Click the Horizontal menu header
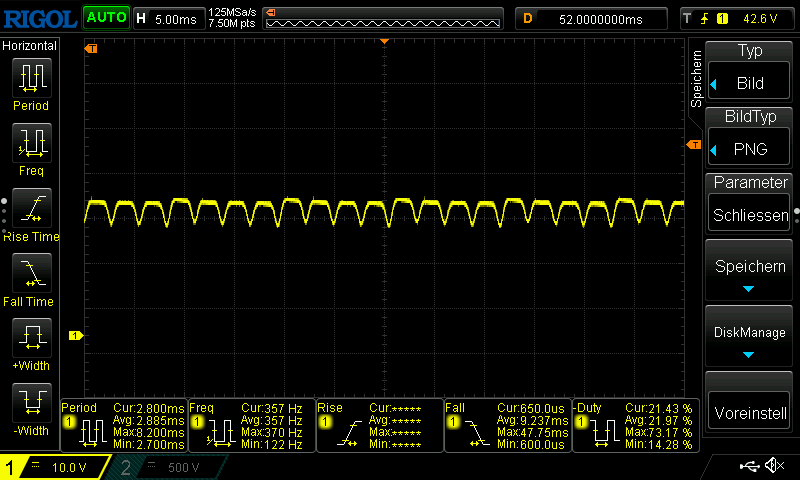This screenshot has width=800, height=480. coord(30,46)
